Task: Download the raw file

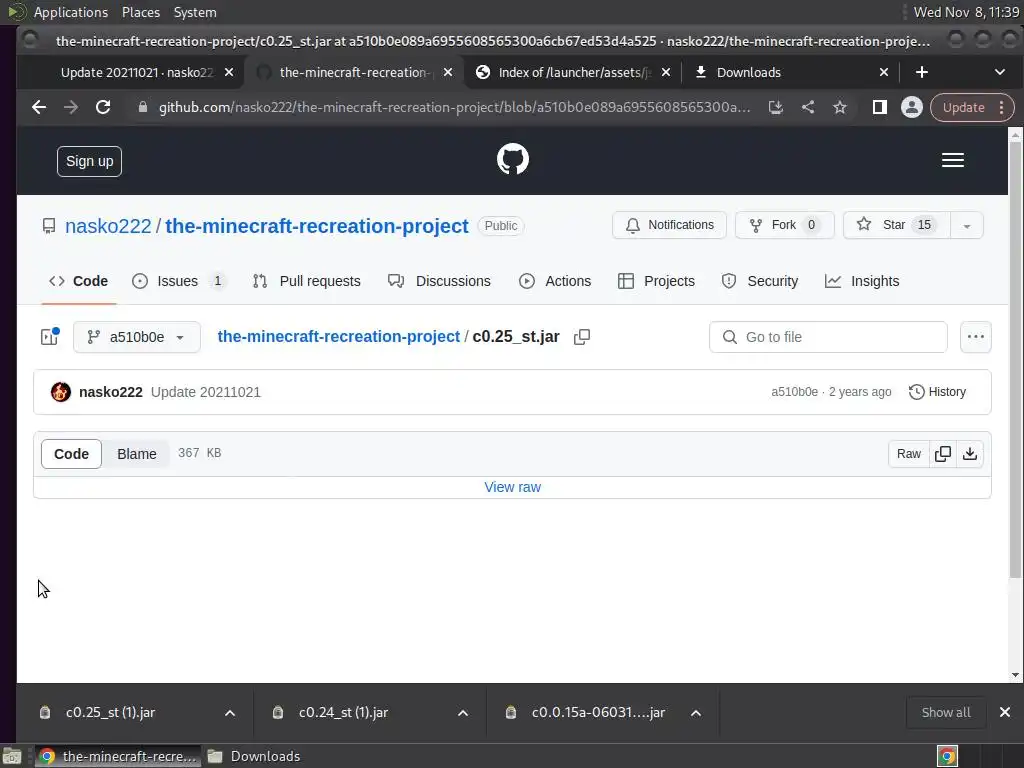Action: point(970,454)
